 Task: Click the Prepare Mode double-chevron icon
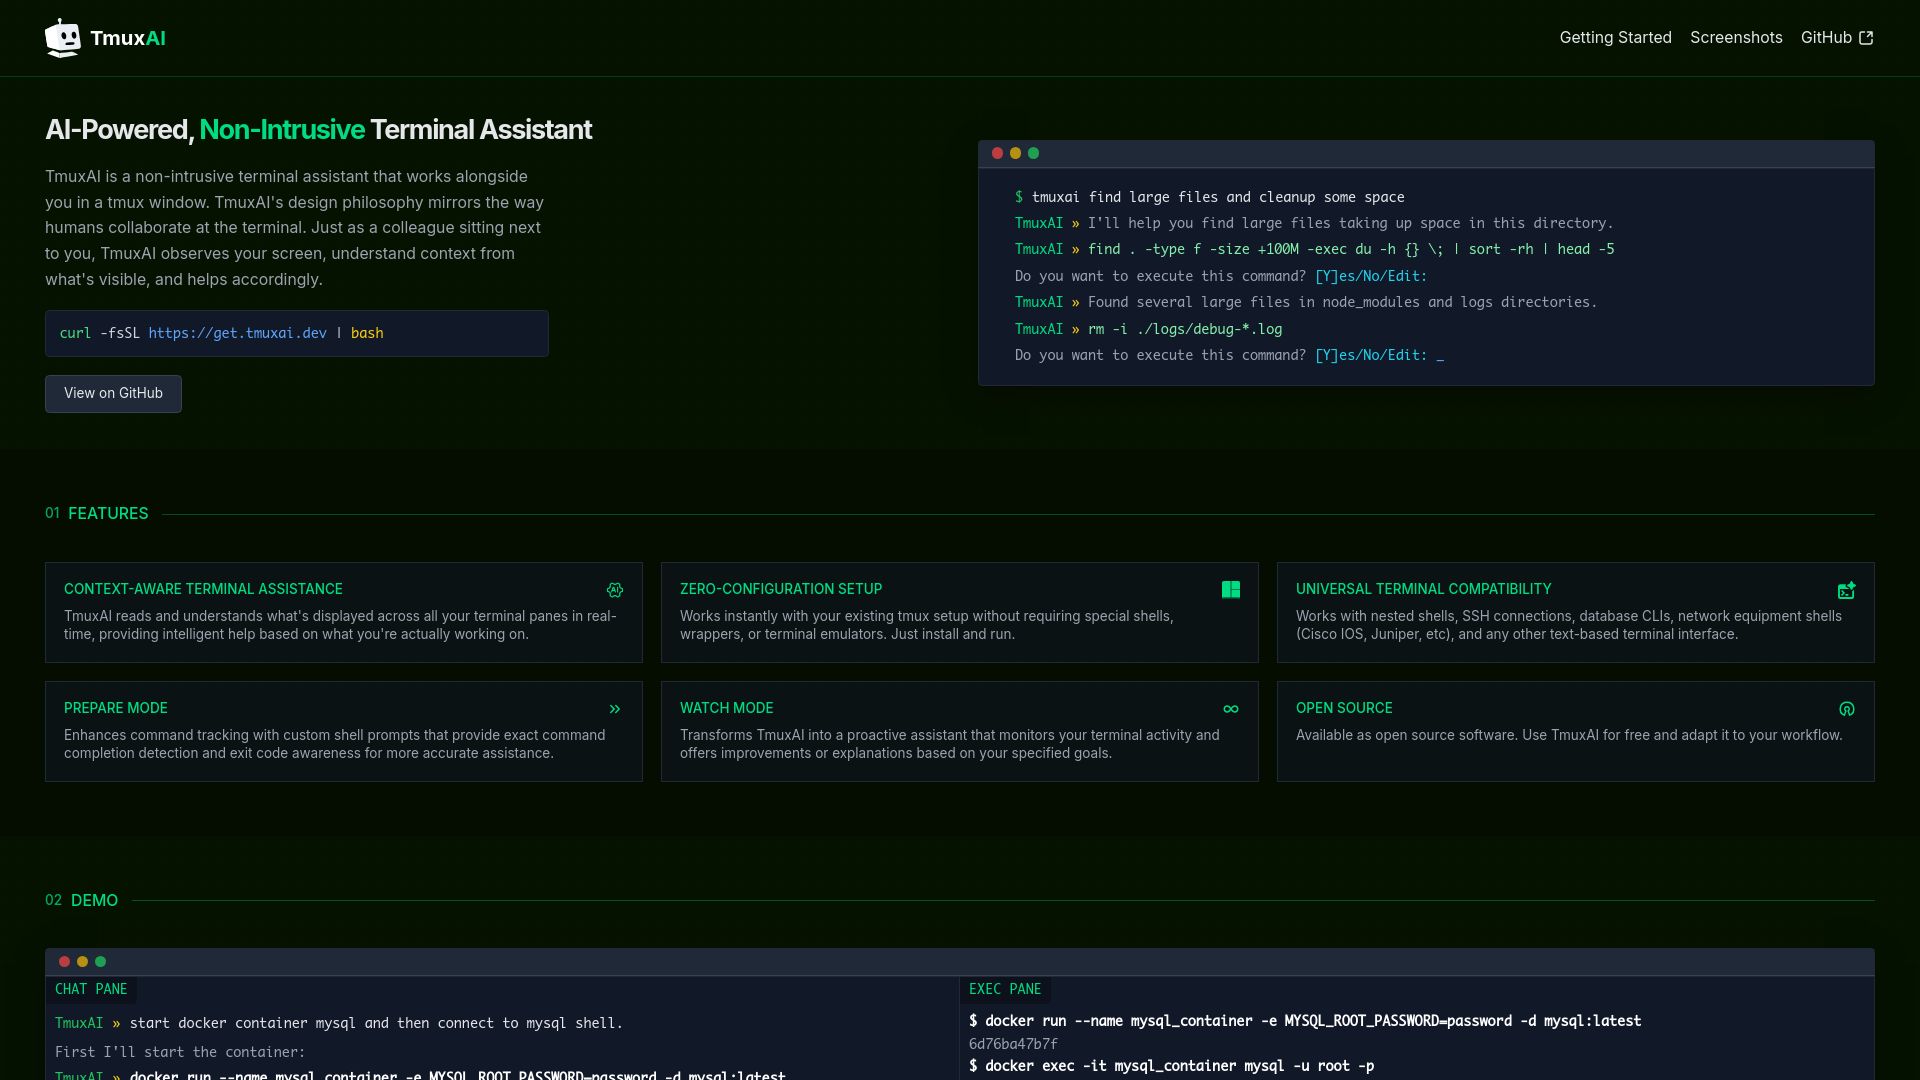[x=615, y=709]
